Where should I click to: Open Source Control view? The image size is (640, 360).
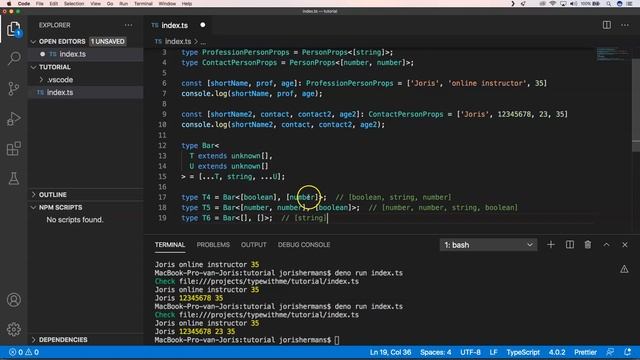click(x=13, y=88)
